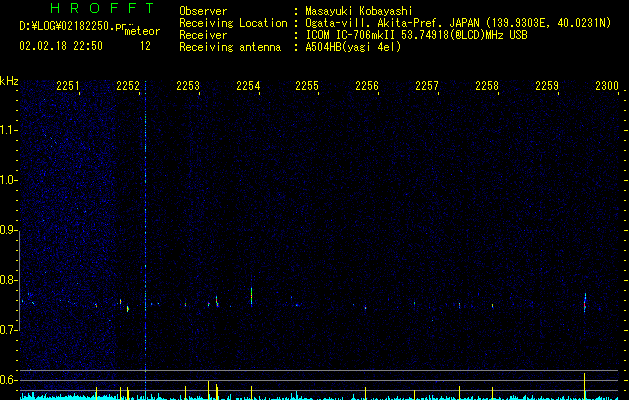
Task: Click the 1.1 kHz frequency axis label
Action: coord(8,130)
